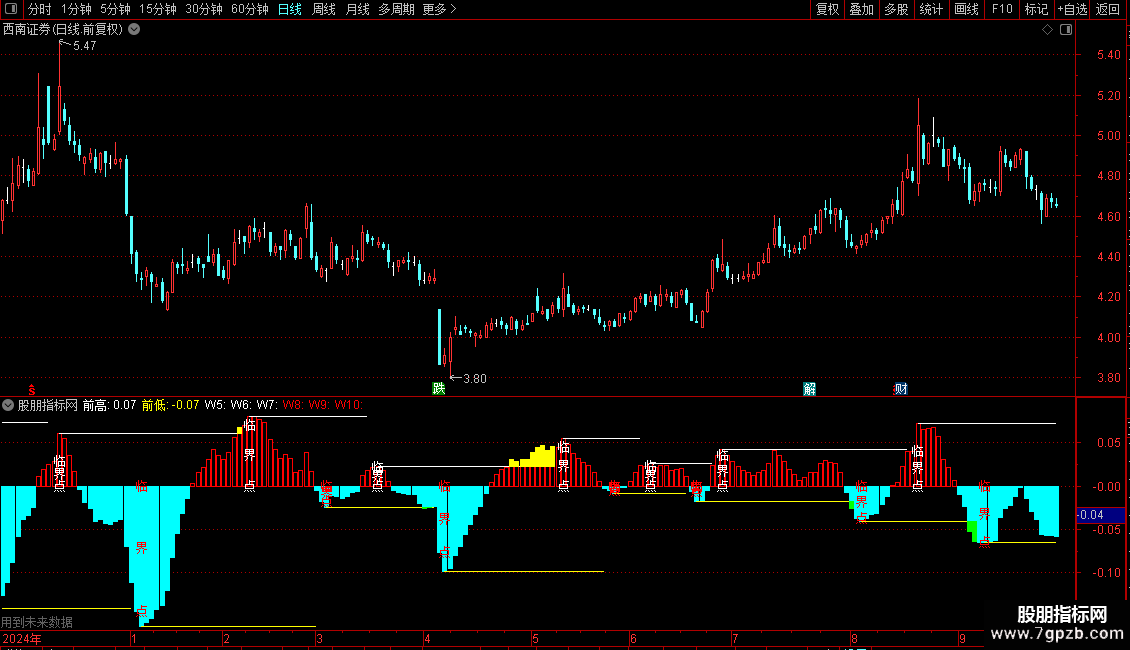
Task: Select the 5分钟 period
Action: pos(115,9)
